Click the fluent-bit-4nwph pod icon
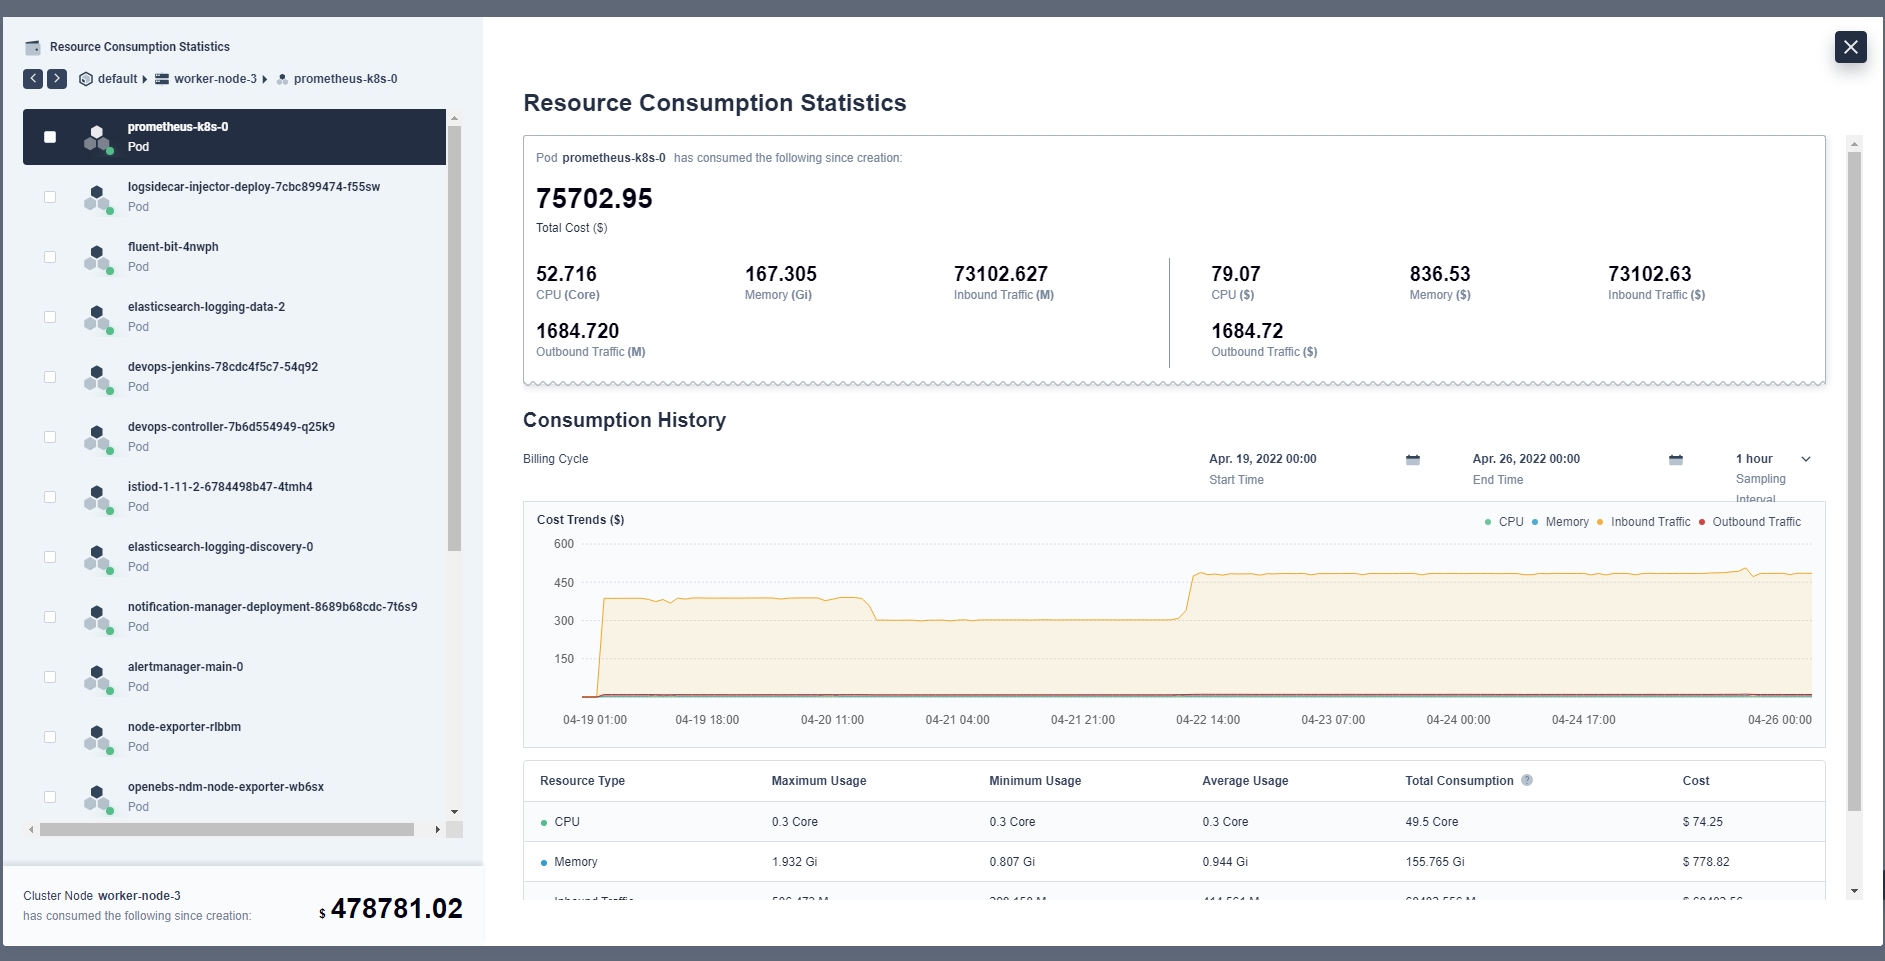 point(97,258)
